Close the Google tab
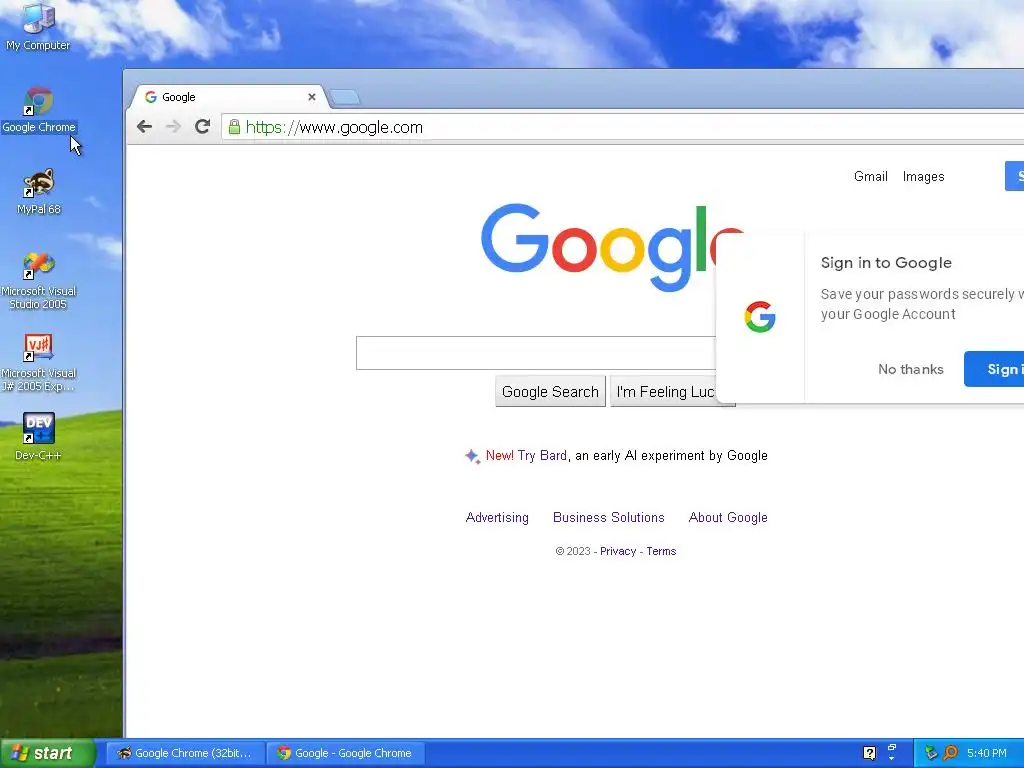Viewport: 1024px width, 768px height. 312,97
